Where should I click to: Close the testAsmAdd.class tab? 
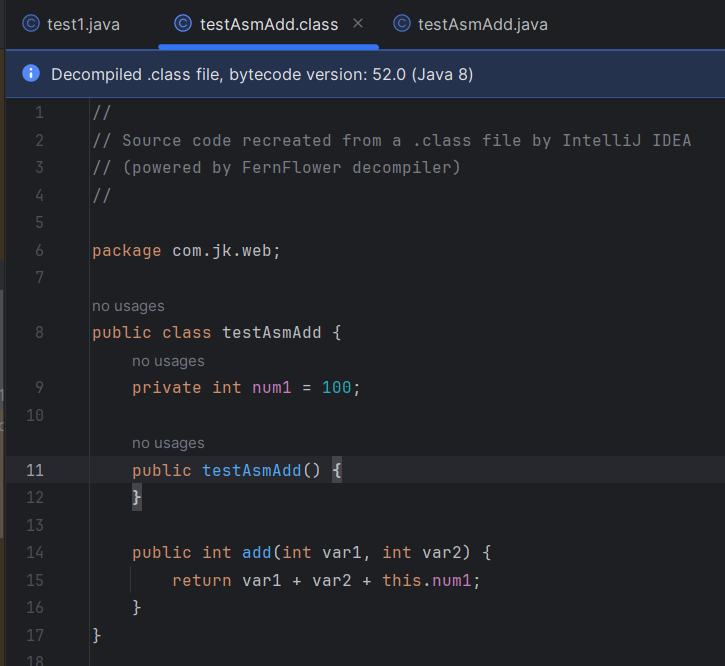click(357, 23)
